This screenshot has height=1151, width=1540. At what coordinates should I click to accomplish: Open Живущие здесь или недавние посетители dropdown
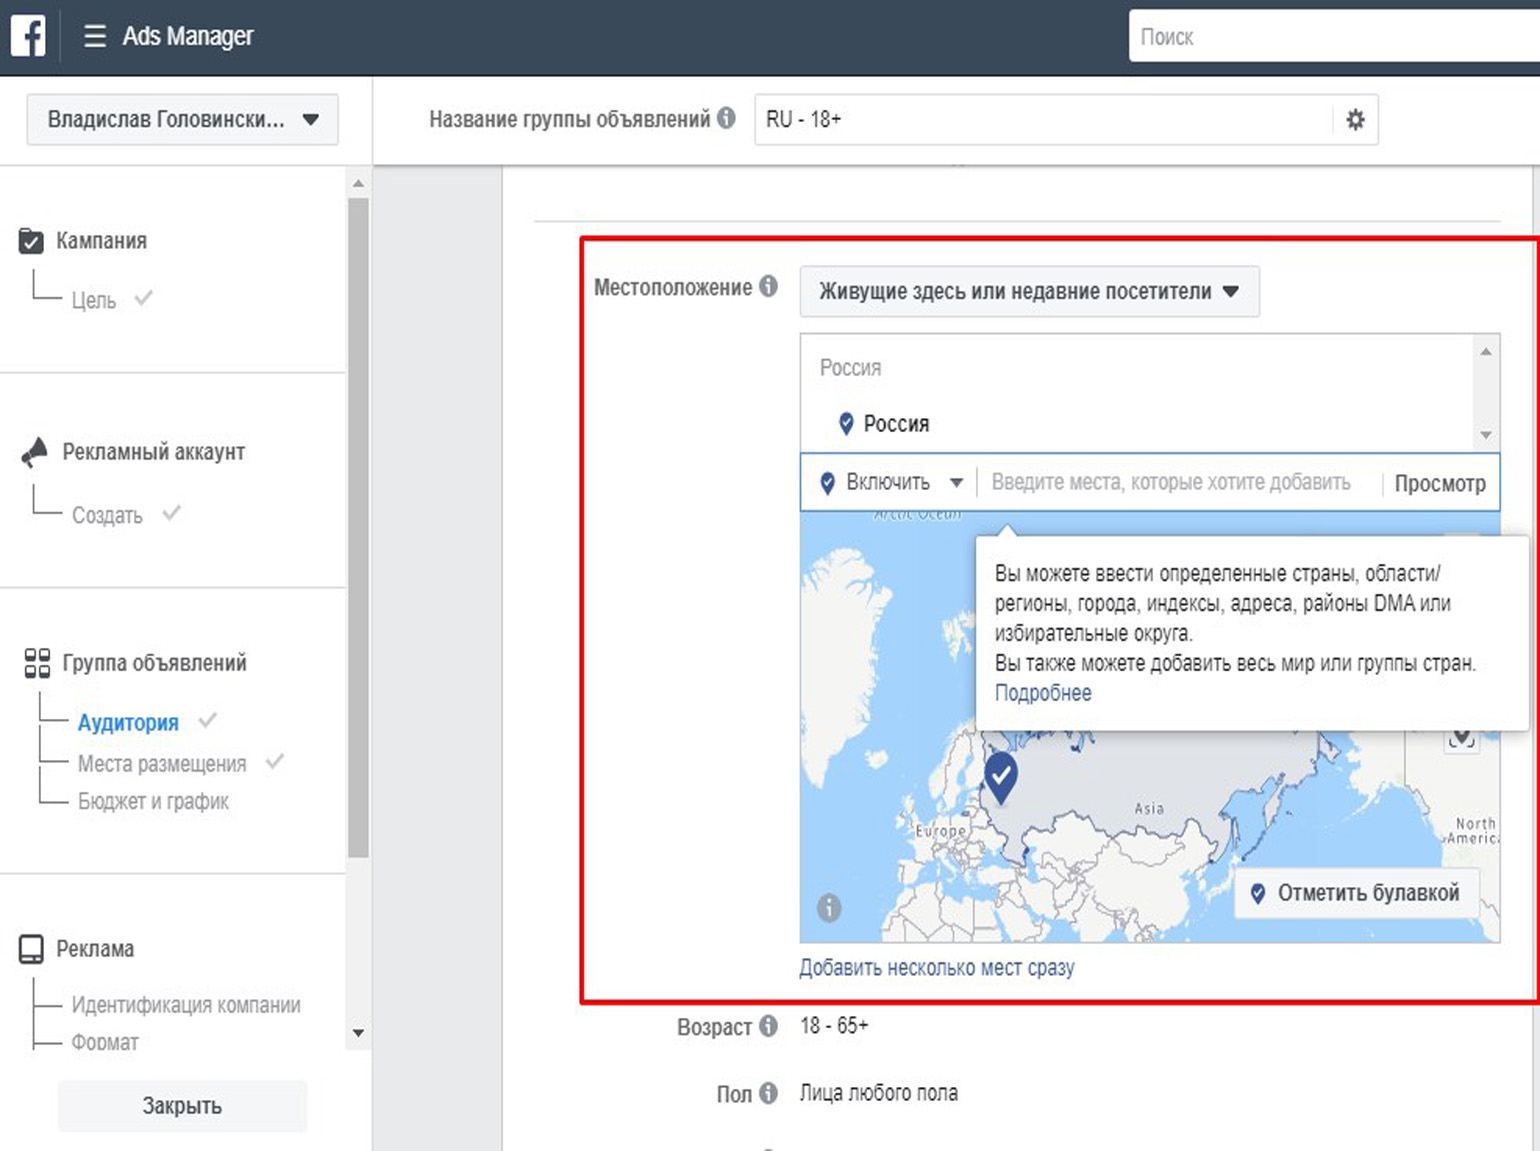tap(1029, 292)
